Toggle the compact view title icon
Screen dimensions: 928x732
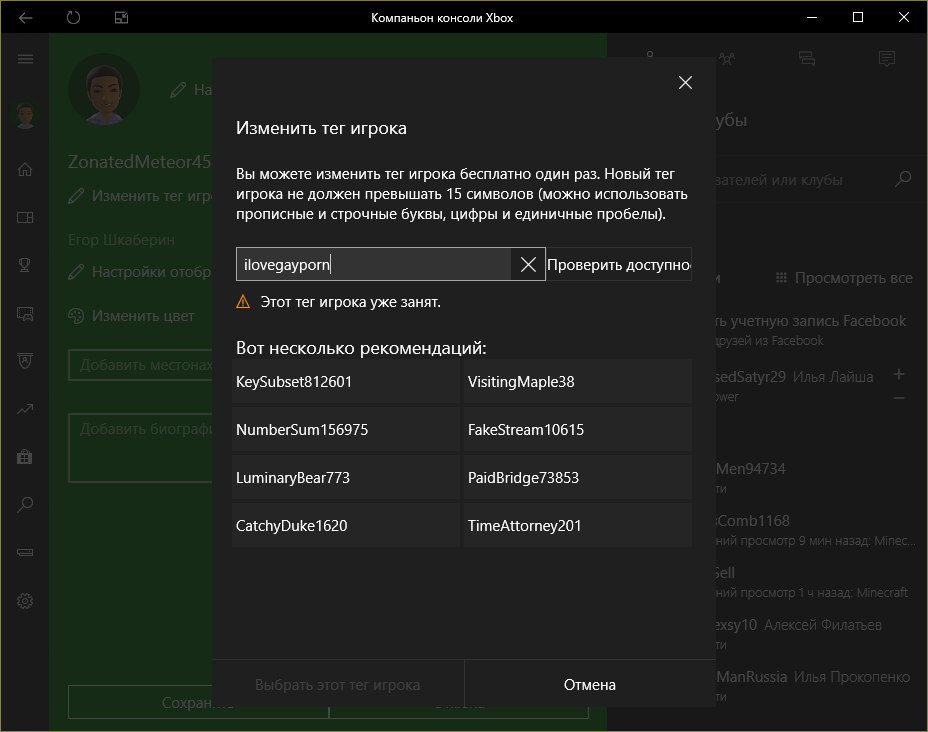121,18
